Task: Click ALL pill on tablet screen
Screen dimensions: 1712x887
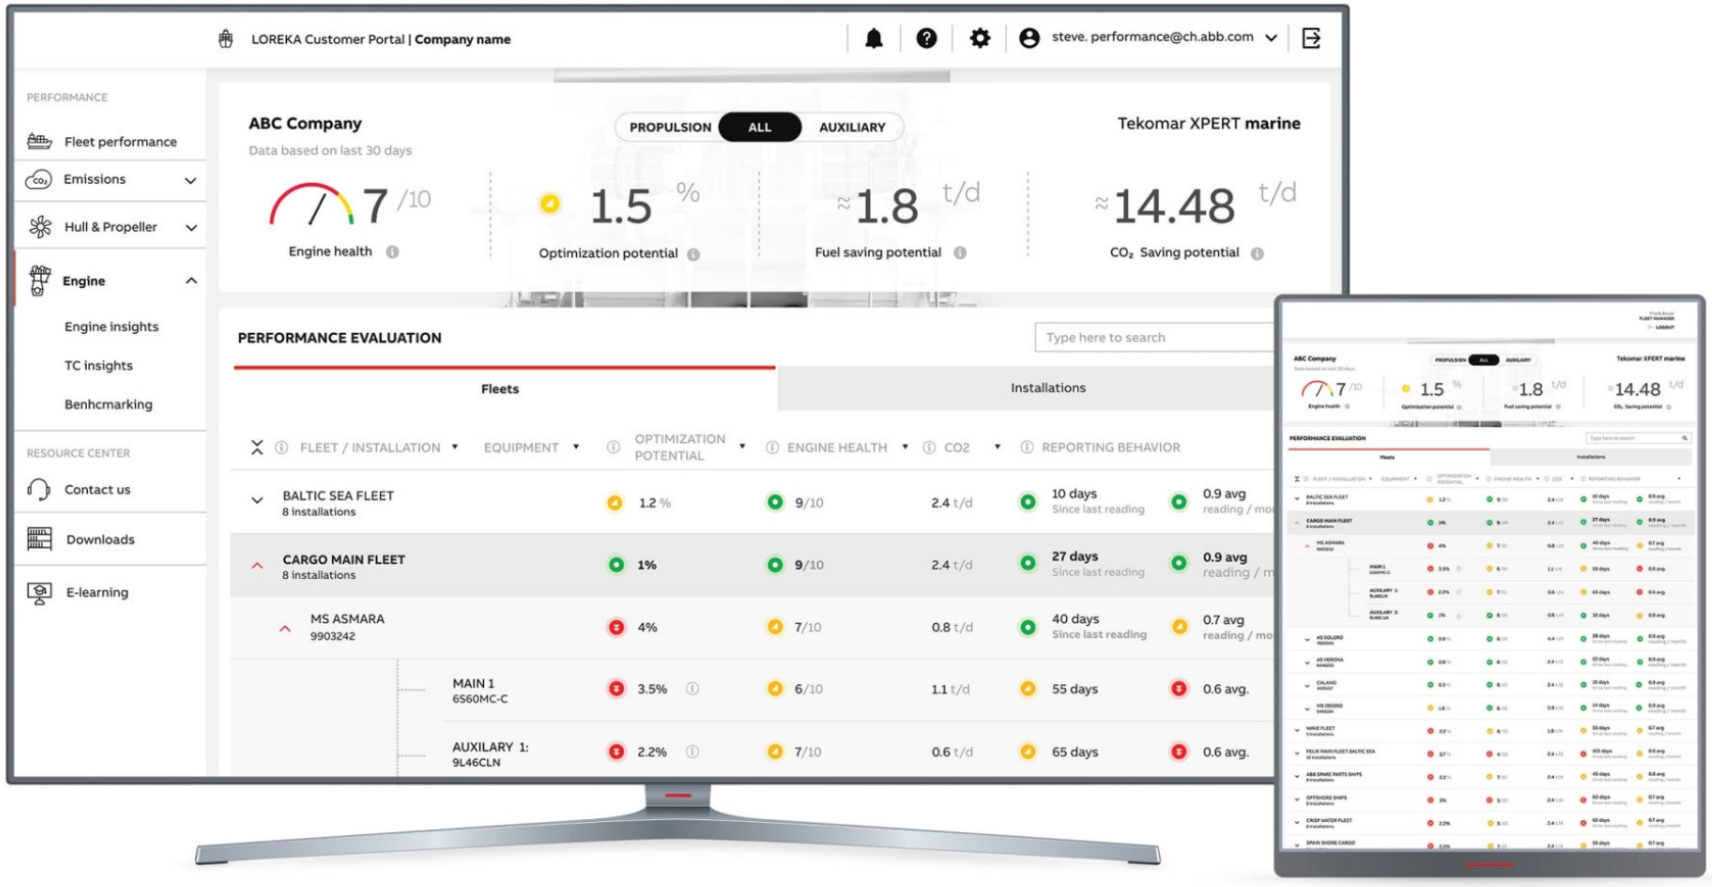Action: click(x=1484, y=359)
